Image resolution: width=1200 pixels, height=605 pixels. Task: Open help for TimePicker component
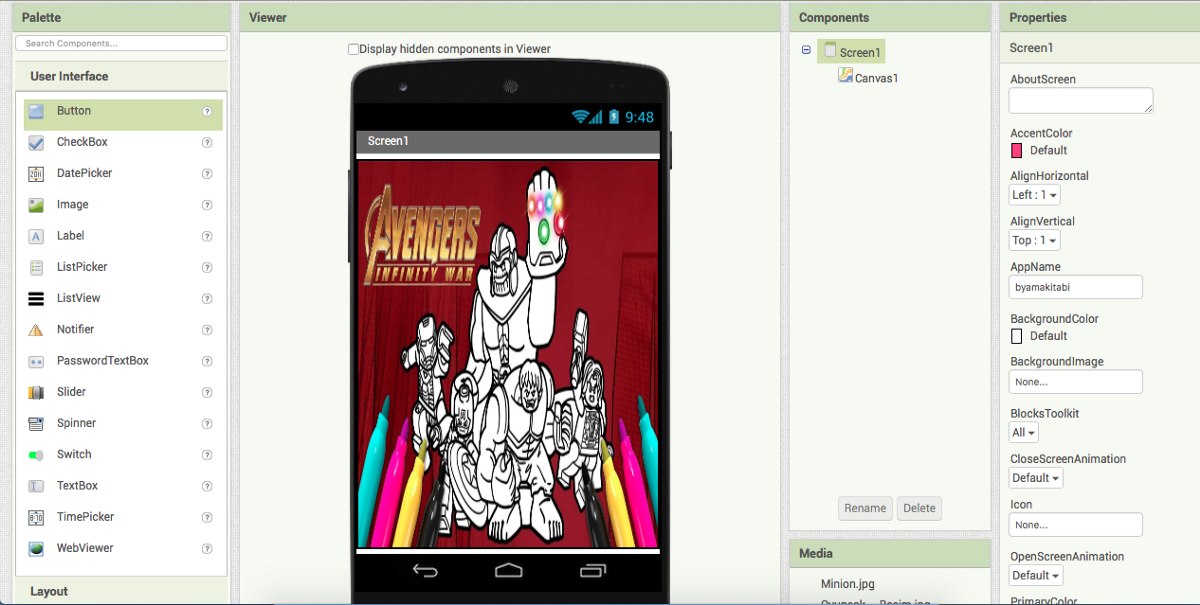[207, 518]
